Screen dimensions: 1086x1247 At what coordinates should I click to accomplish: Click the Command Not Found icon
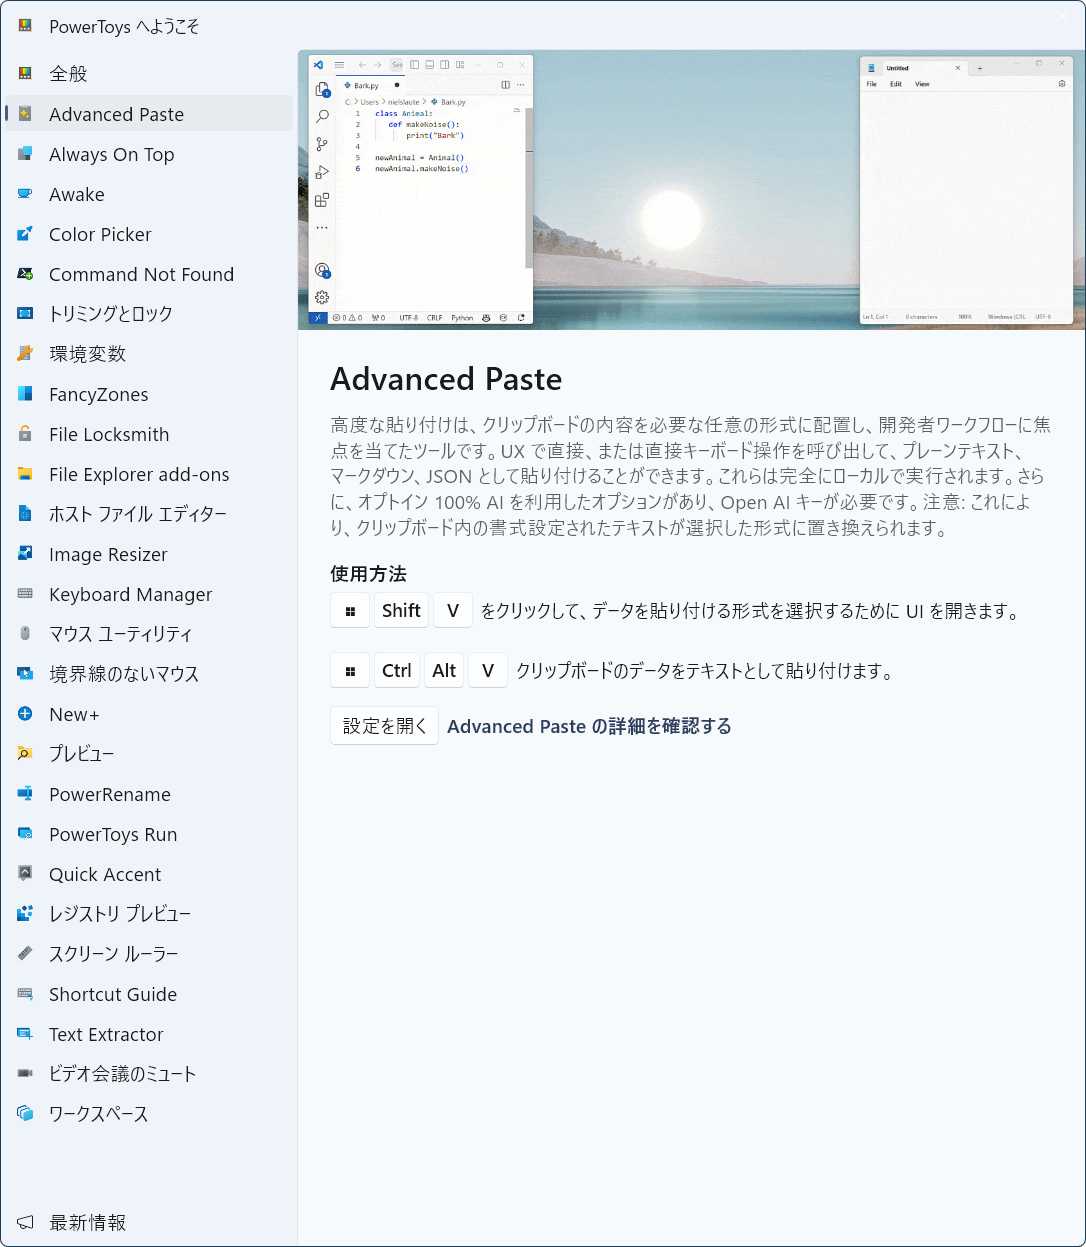tap(25, 274)
